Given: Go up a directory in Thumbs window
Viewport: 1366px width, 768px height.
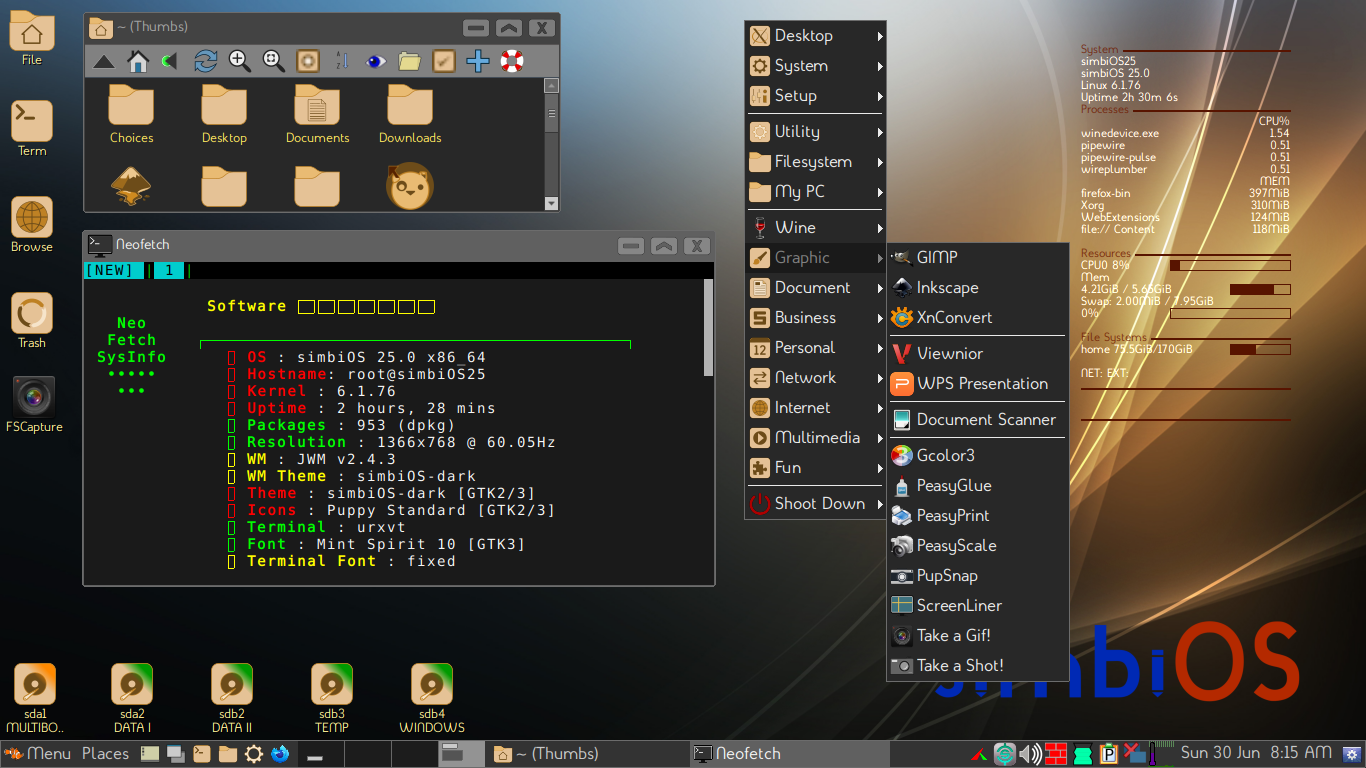Looking at the screenshot, I should coord(104,62).
